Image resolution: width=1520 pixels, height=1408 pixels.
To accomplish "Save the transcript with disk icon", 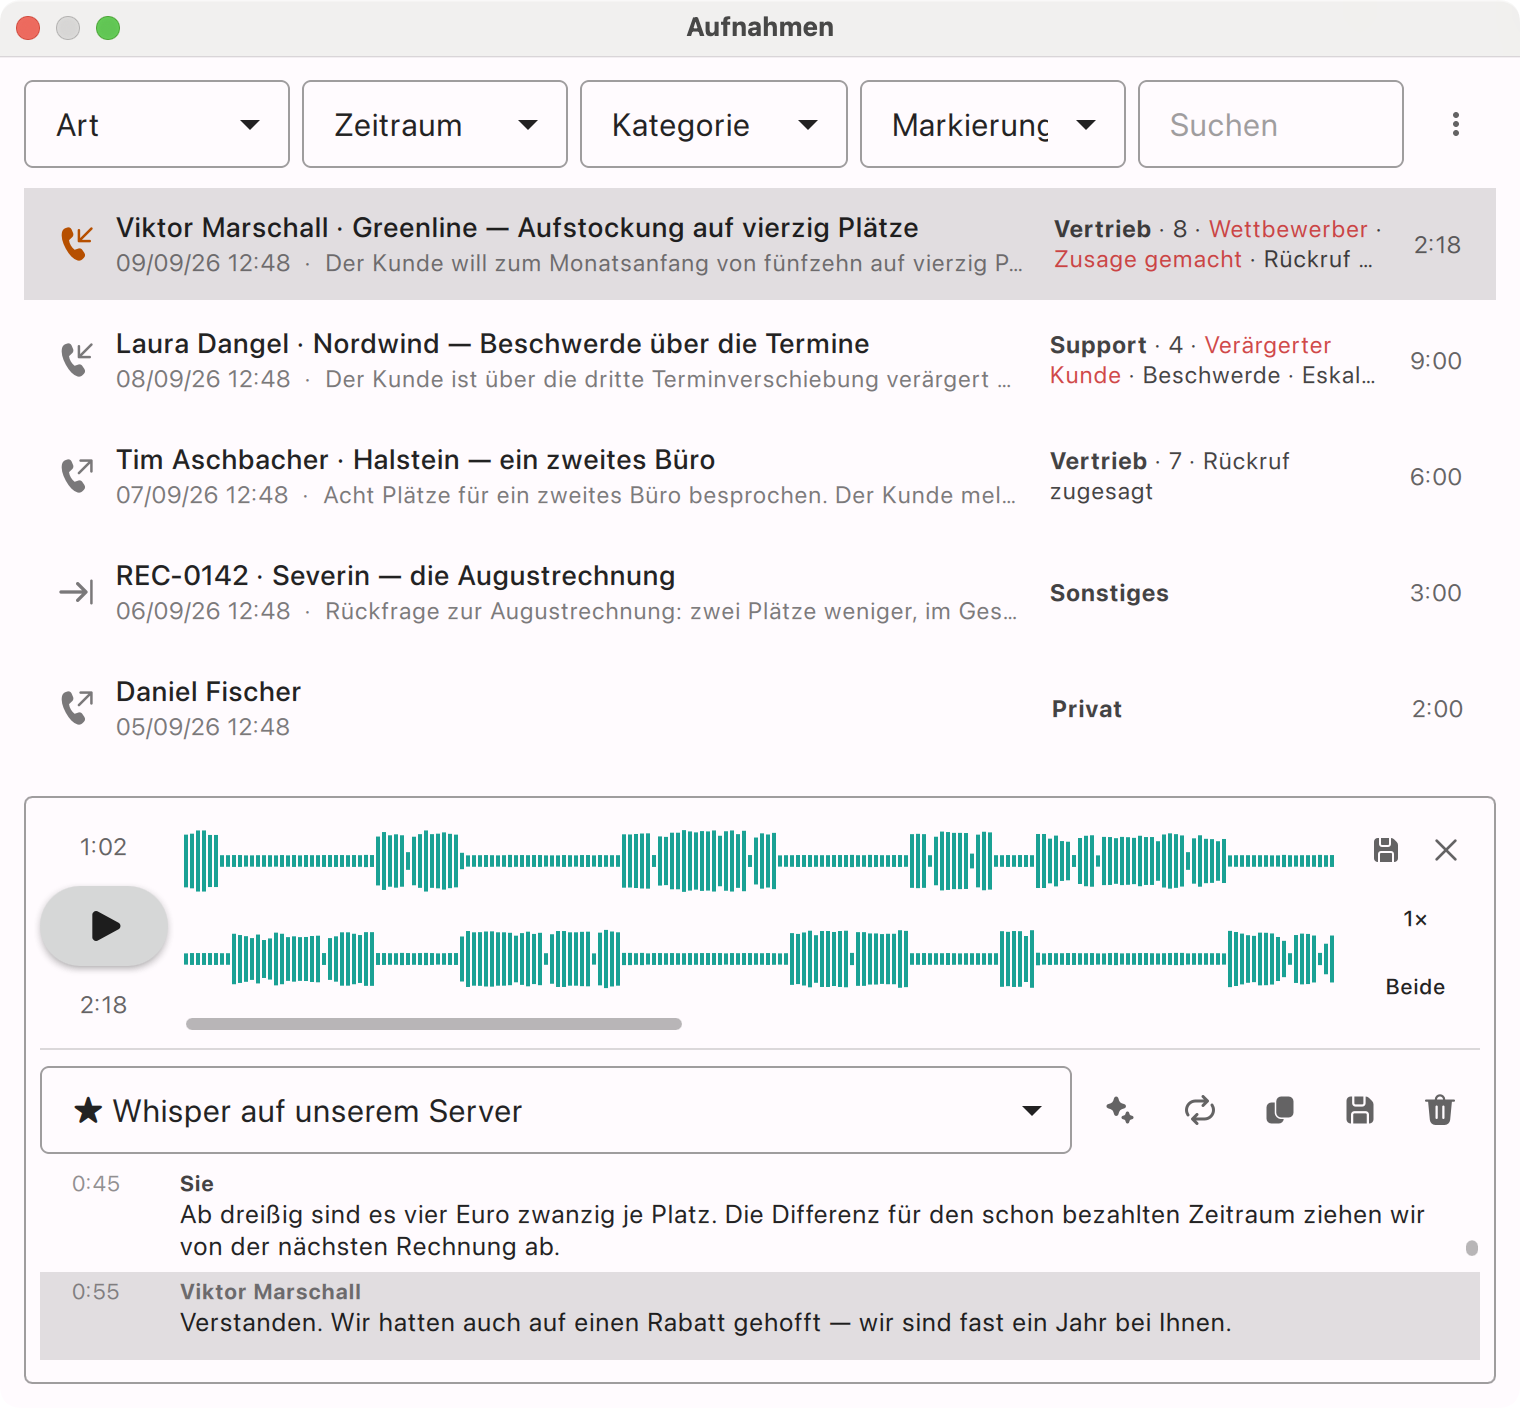I will [x=1360, y=1110].
